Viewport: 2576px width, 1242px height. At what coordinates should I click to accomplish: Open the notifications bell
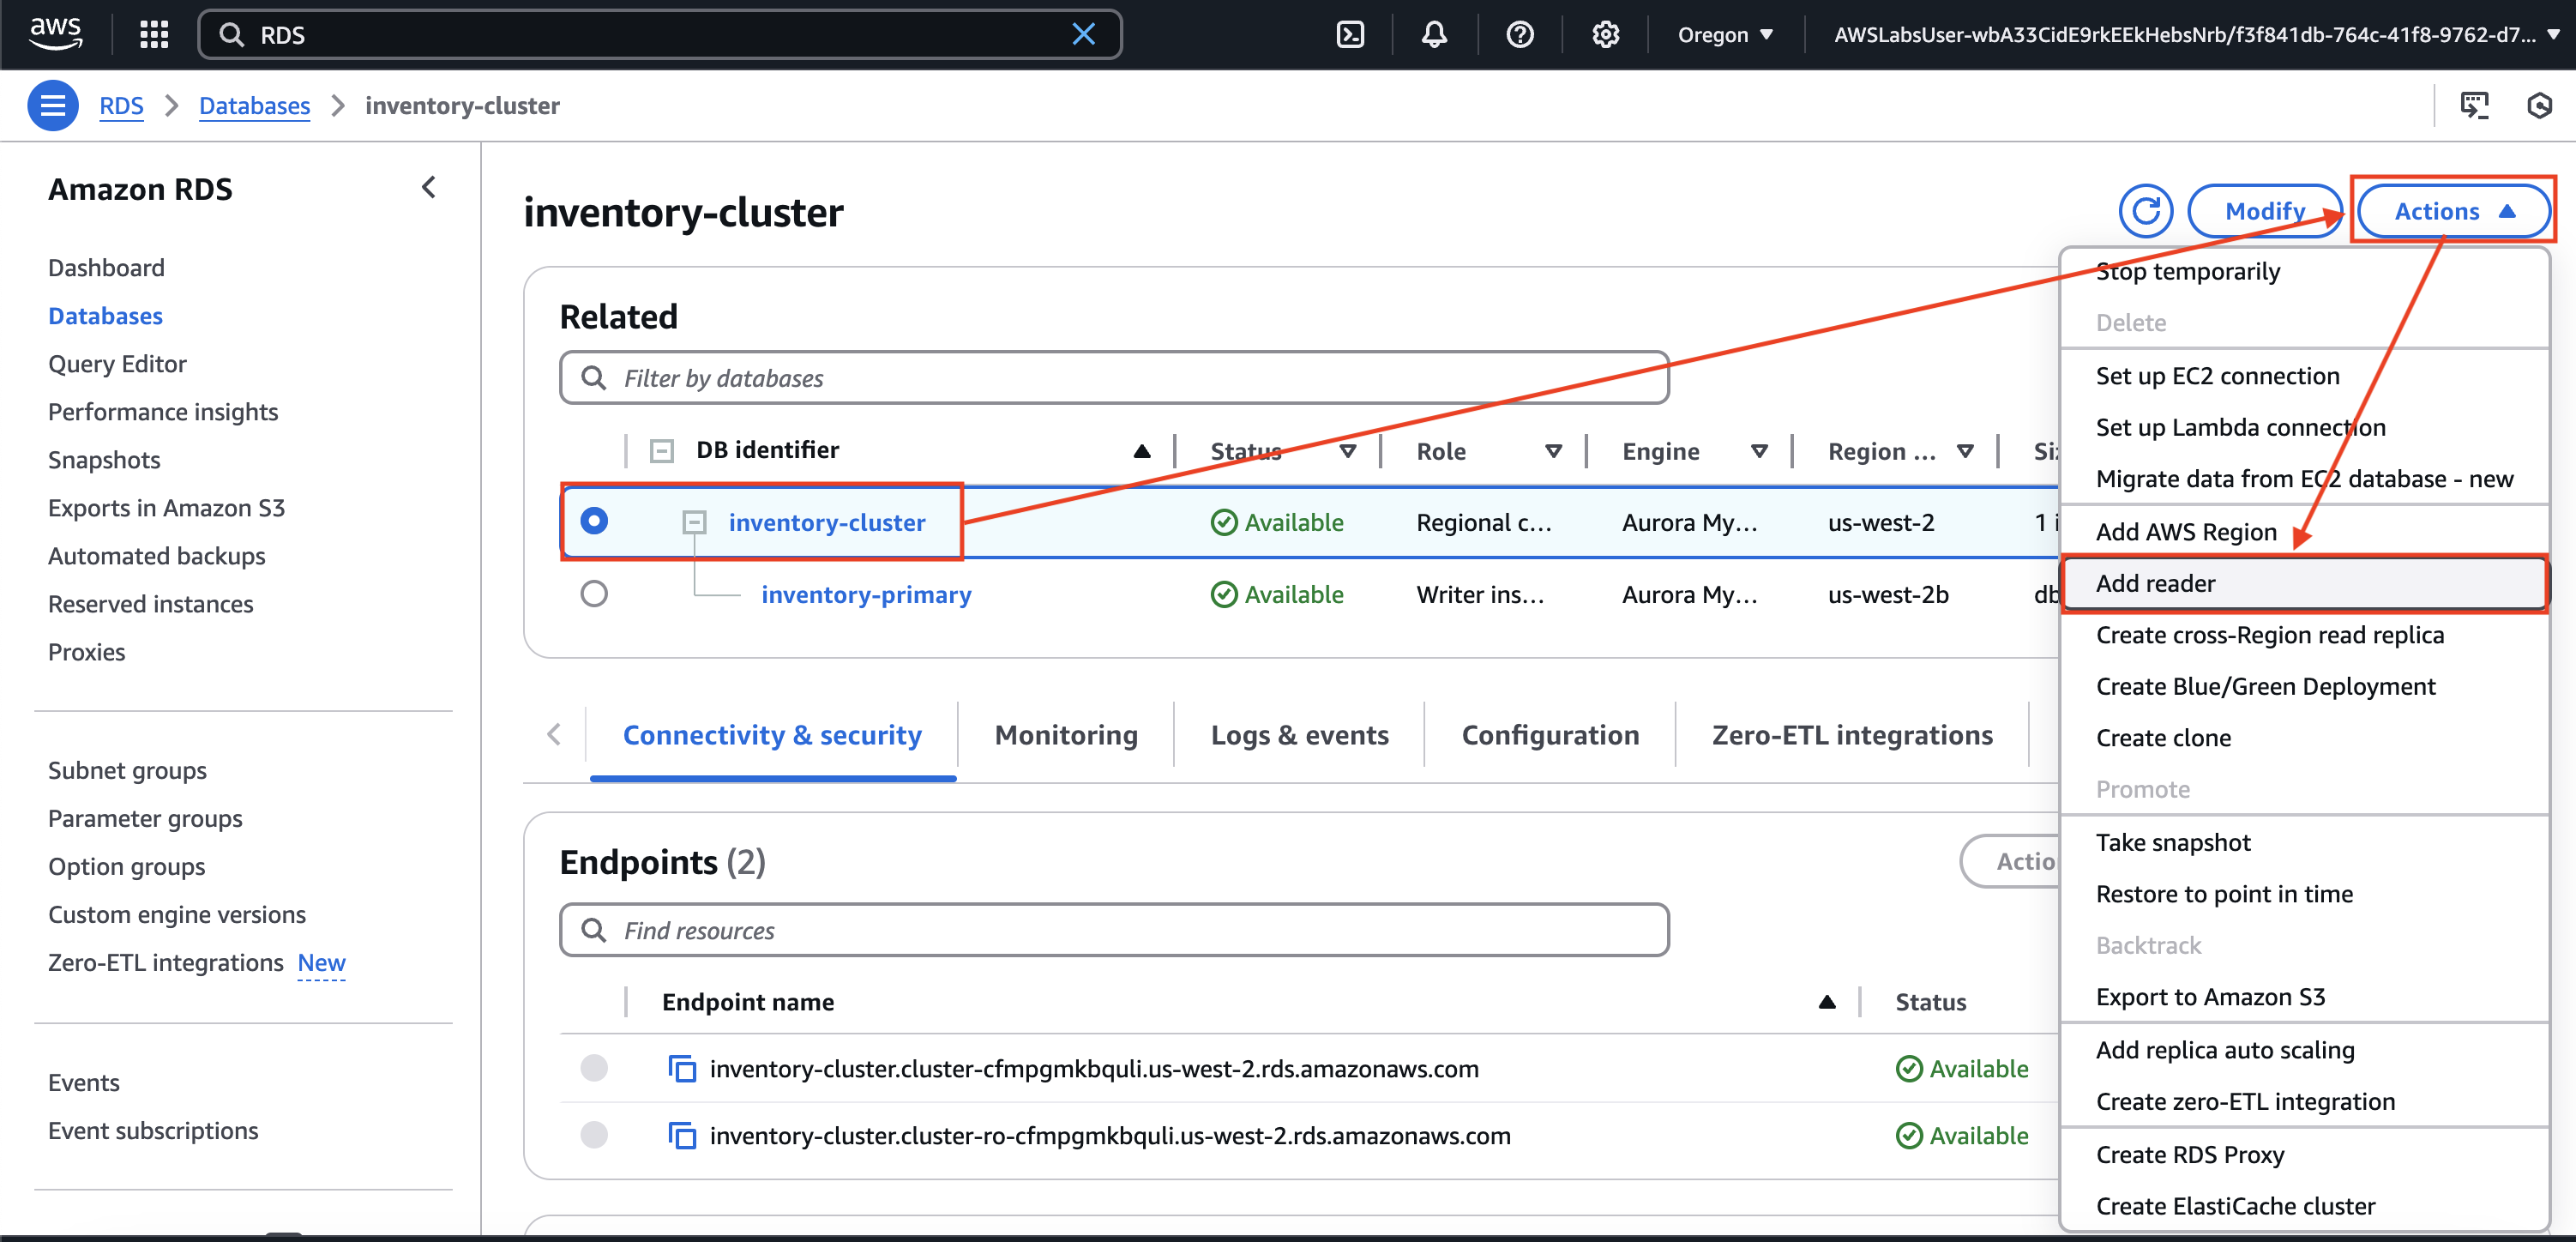(1434, 35)
